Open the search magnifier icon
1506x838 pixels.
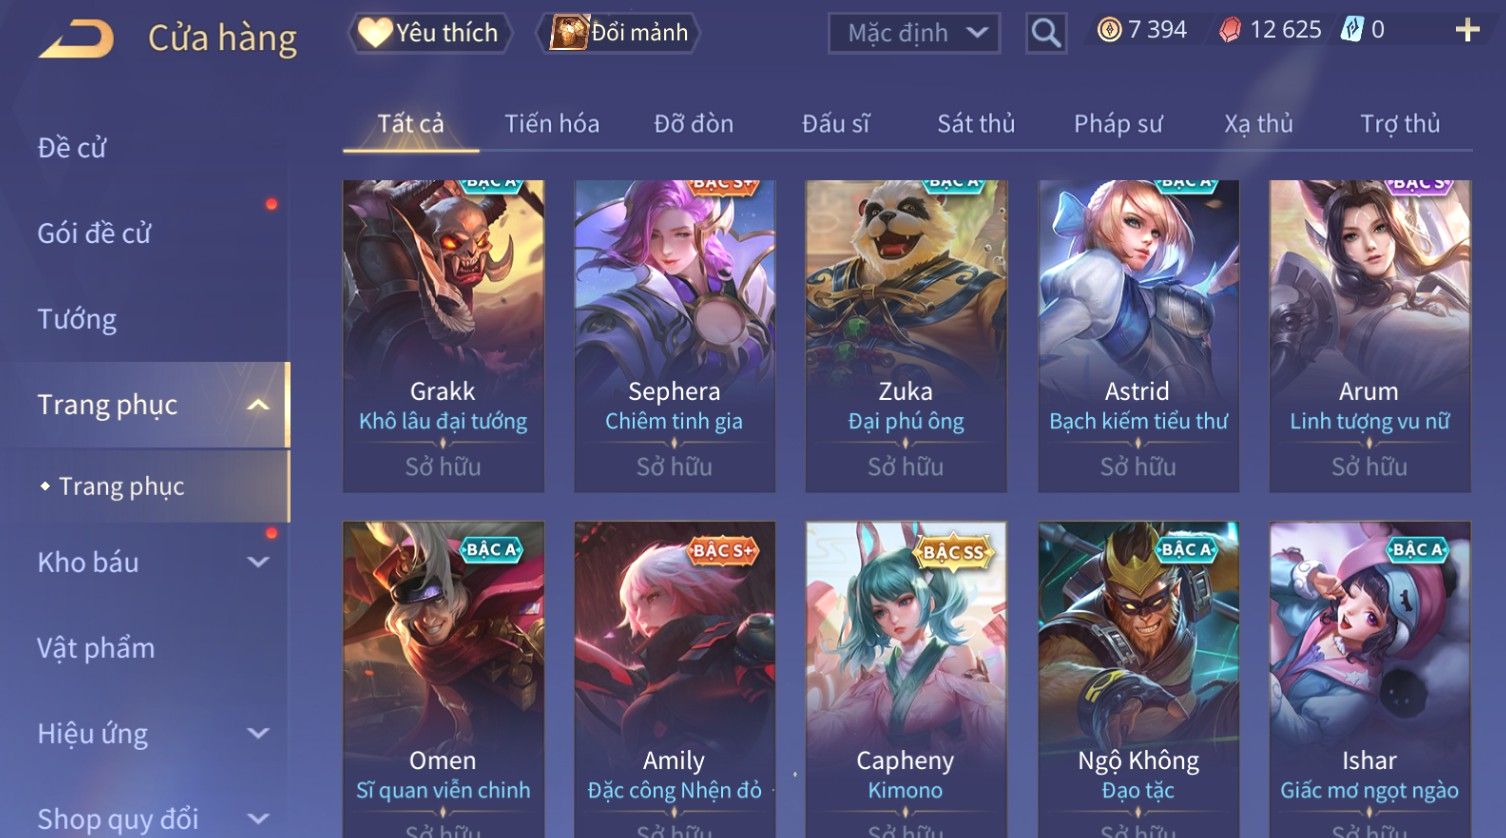[x=1046, y=33]
